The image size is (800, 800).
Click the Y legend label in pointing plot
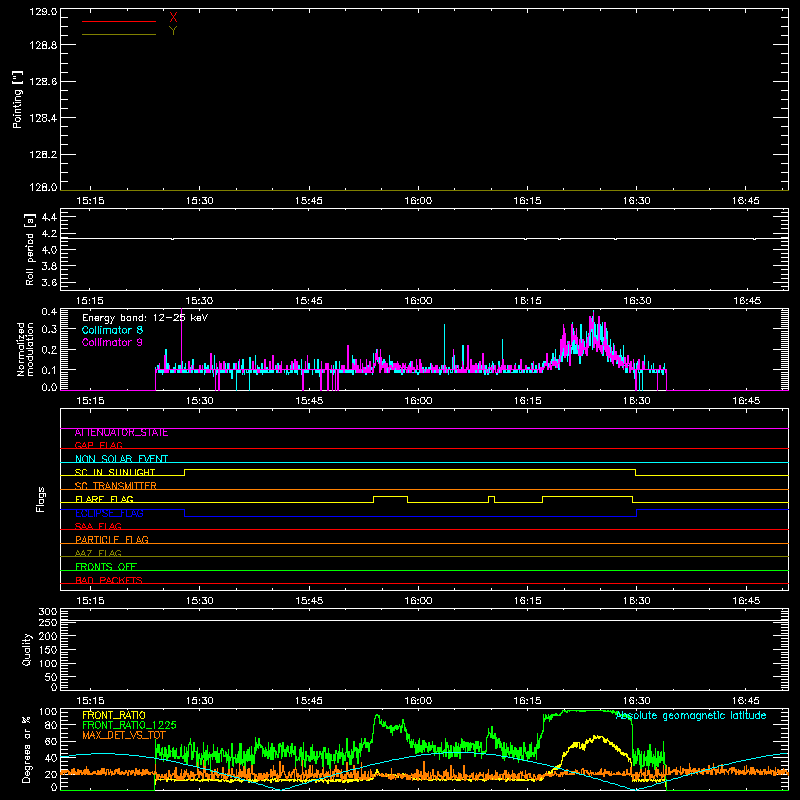pyautogui.click(x=173, y=31)
